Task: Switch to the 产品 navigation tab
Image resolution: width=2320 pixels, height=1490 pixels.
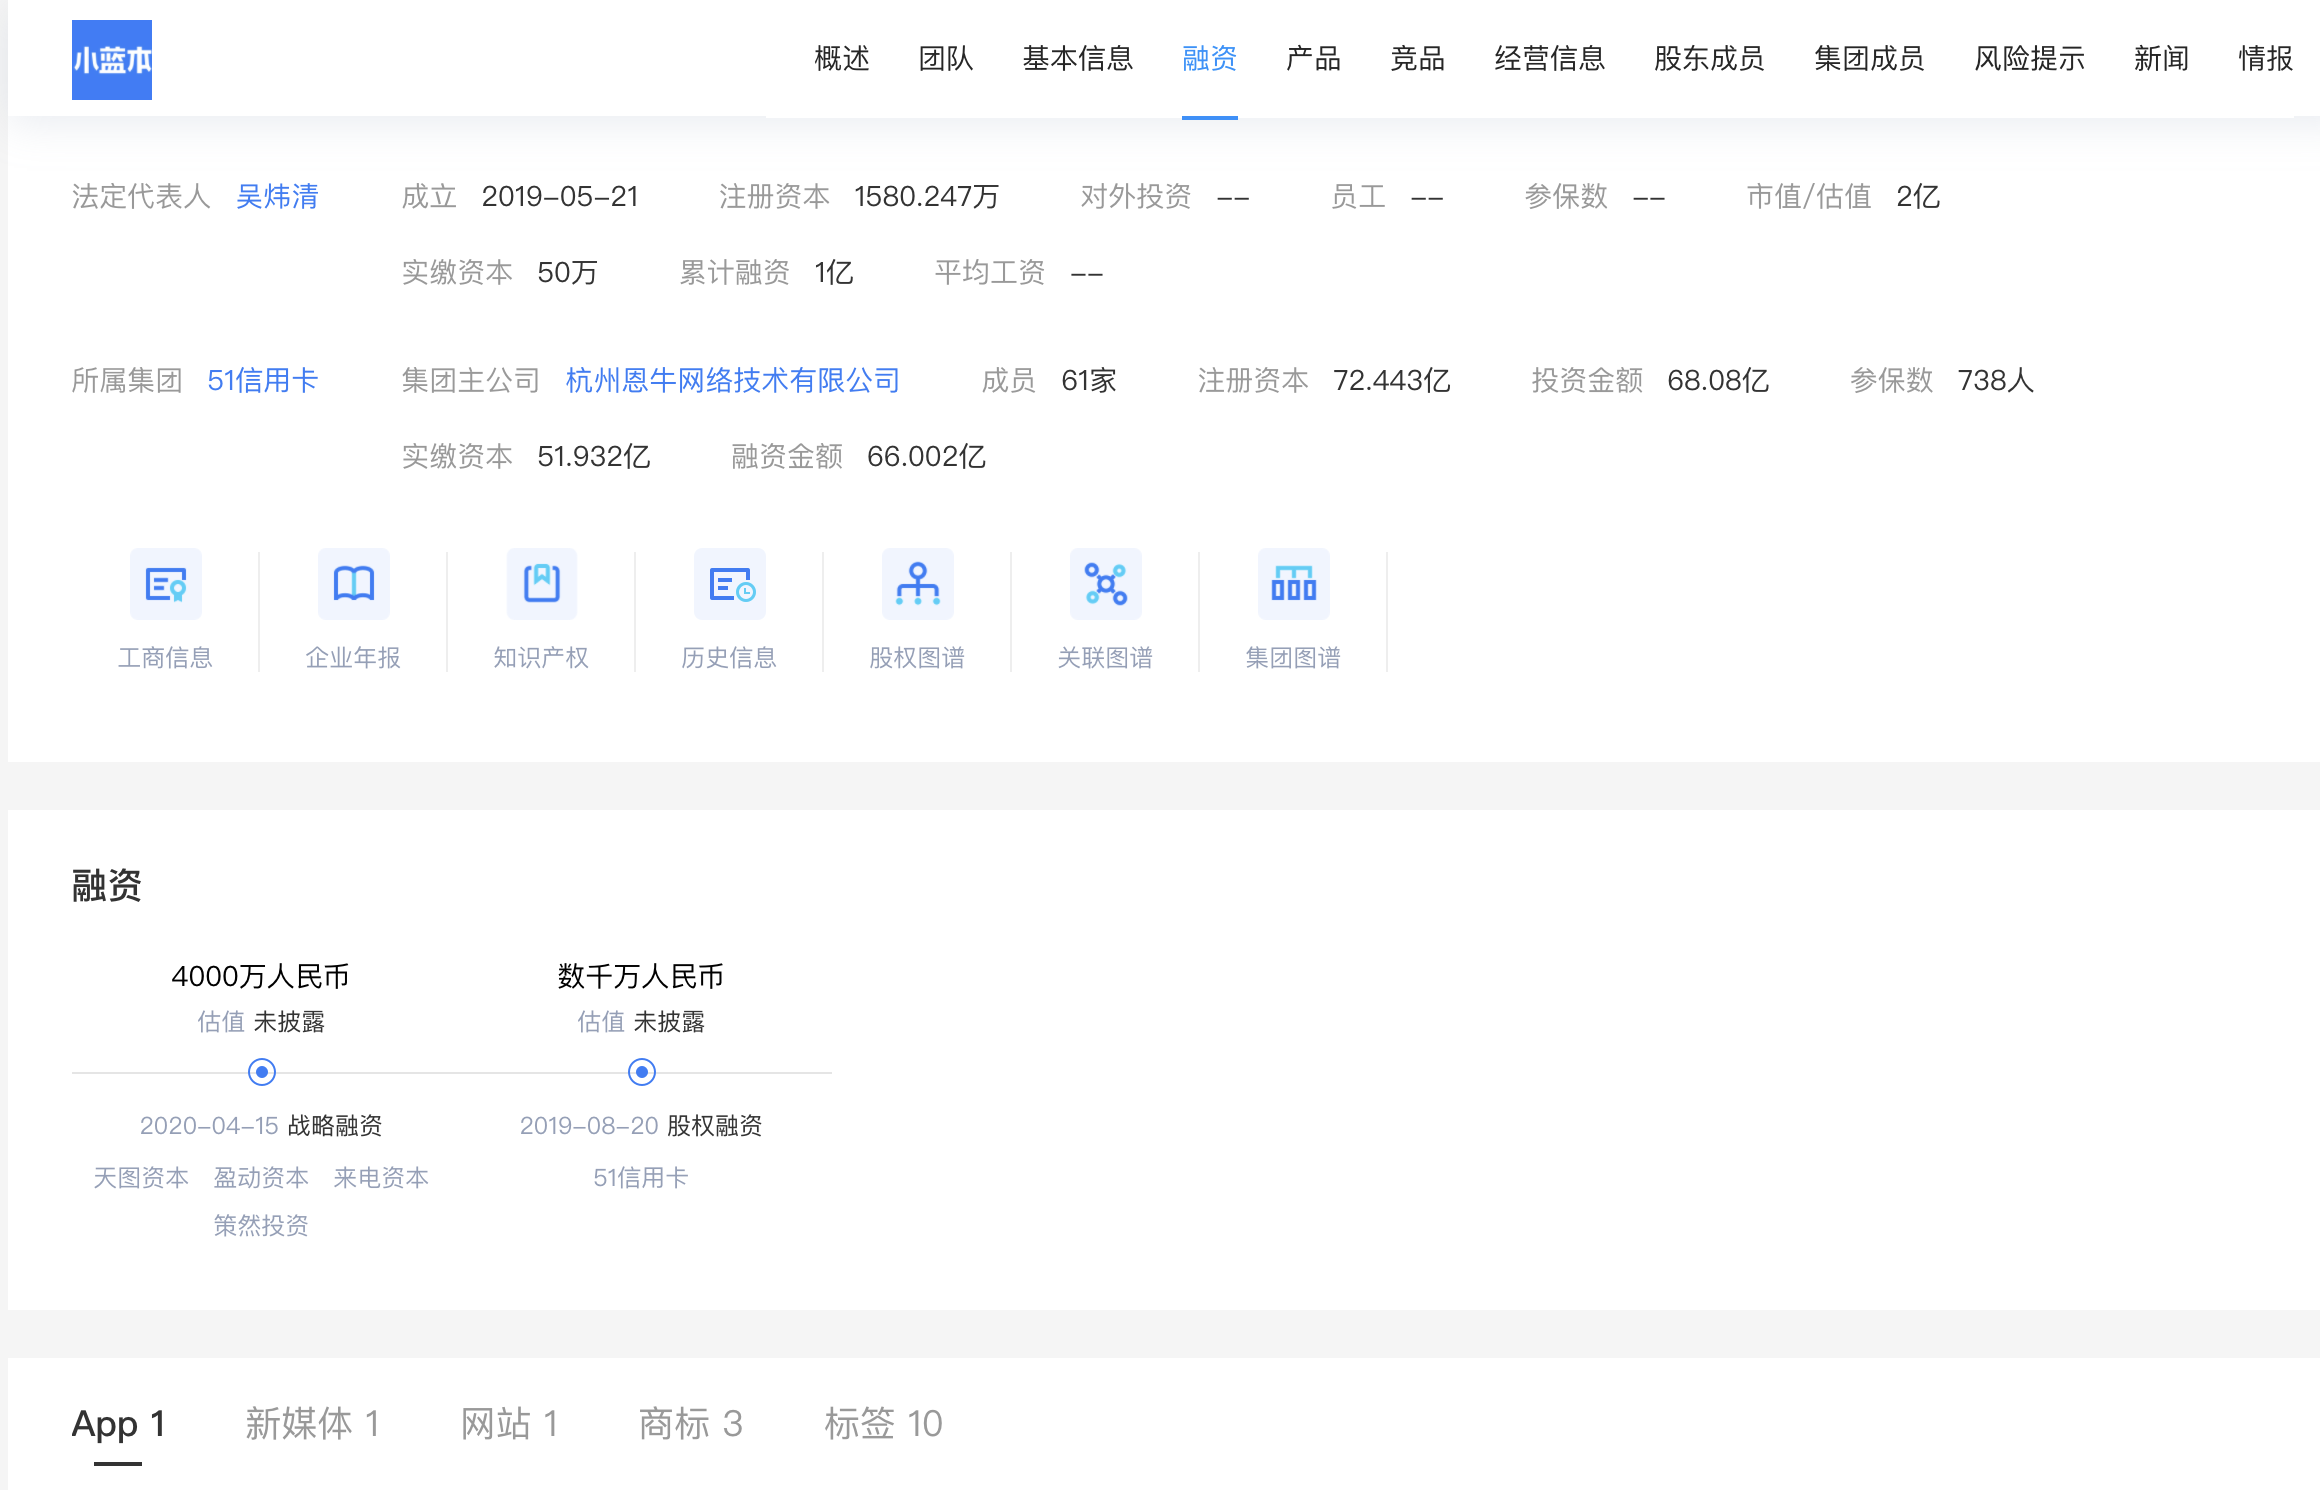Action: coord(1313,59)
